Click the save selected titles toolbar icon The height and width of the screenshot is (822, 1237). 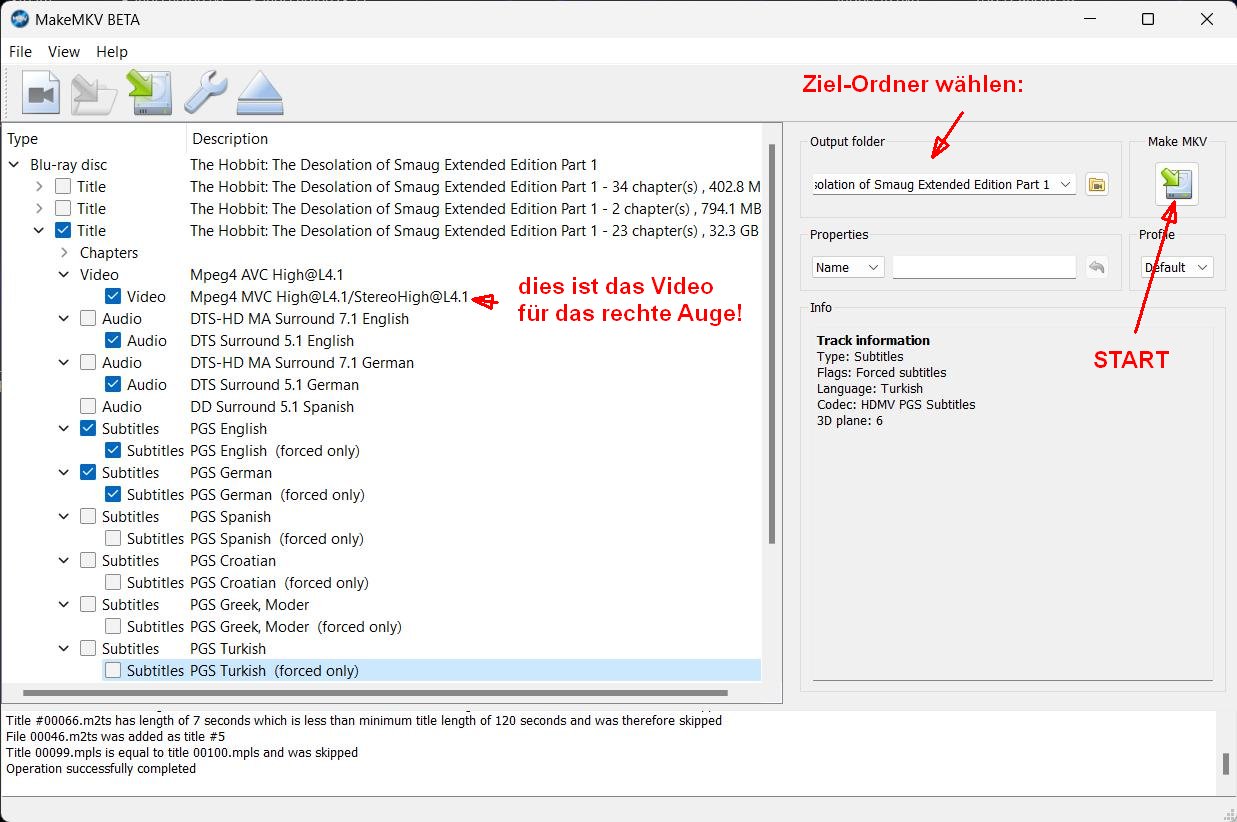149,93
